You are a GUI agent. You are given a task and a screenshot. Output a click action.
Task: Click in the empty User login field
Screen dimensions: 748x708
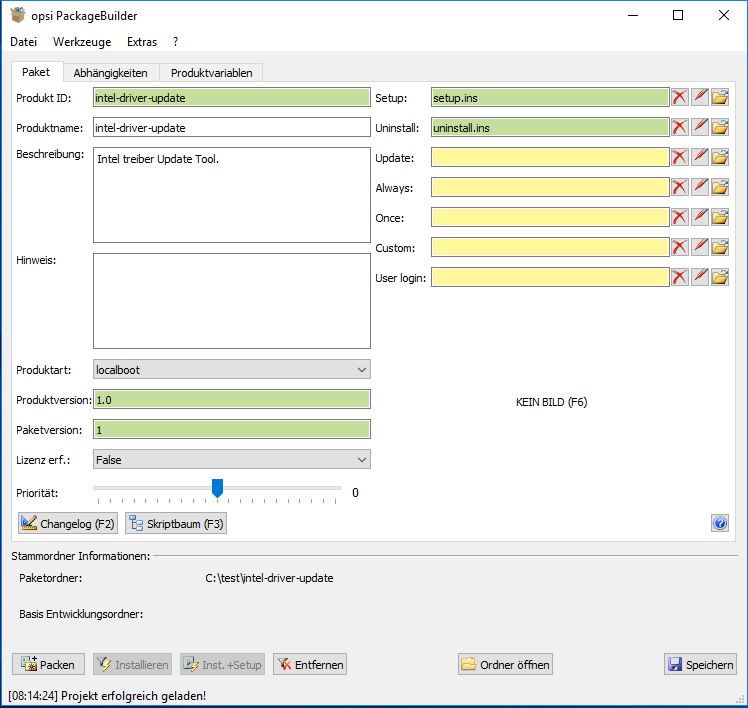click(550, 278)
